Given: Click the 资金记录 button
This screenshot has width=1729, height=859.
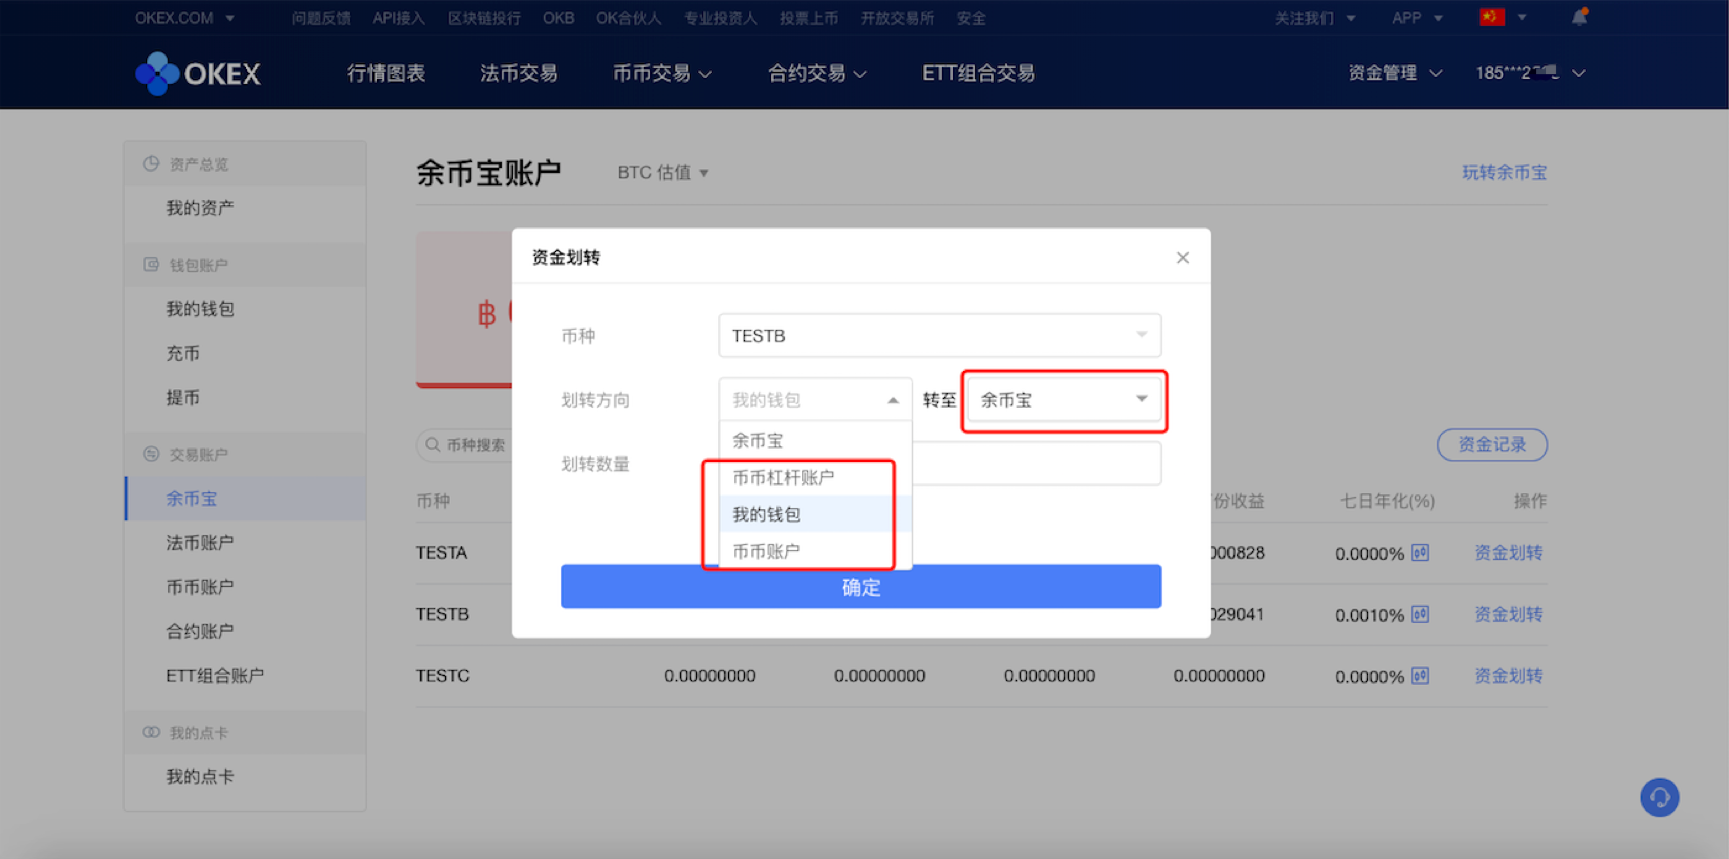Looking at the screenshot, I should coord(1492,445).
